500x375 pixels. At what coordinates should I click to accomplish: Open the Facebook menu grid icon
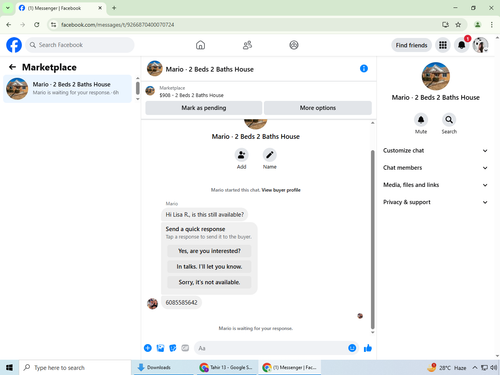(443, 45)
